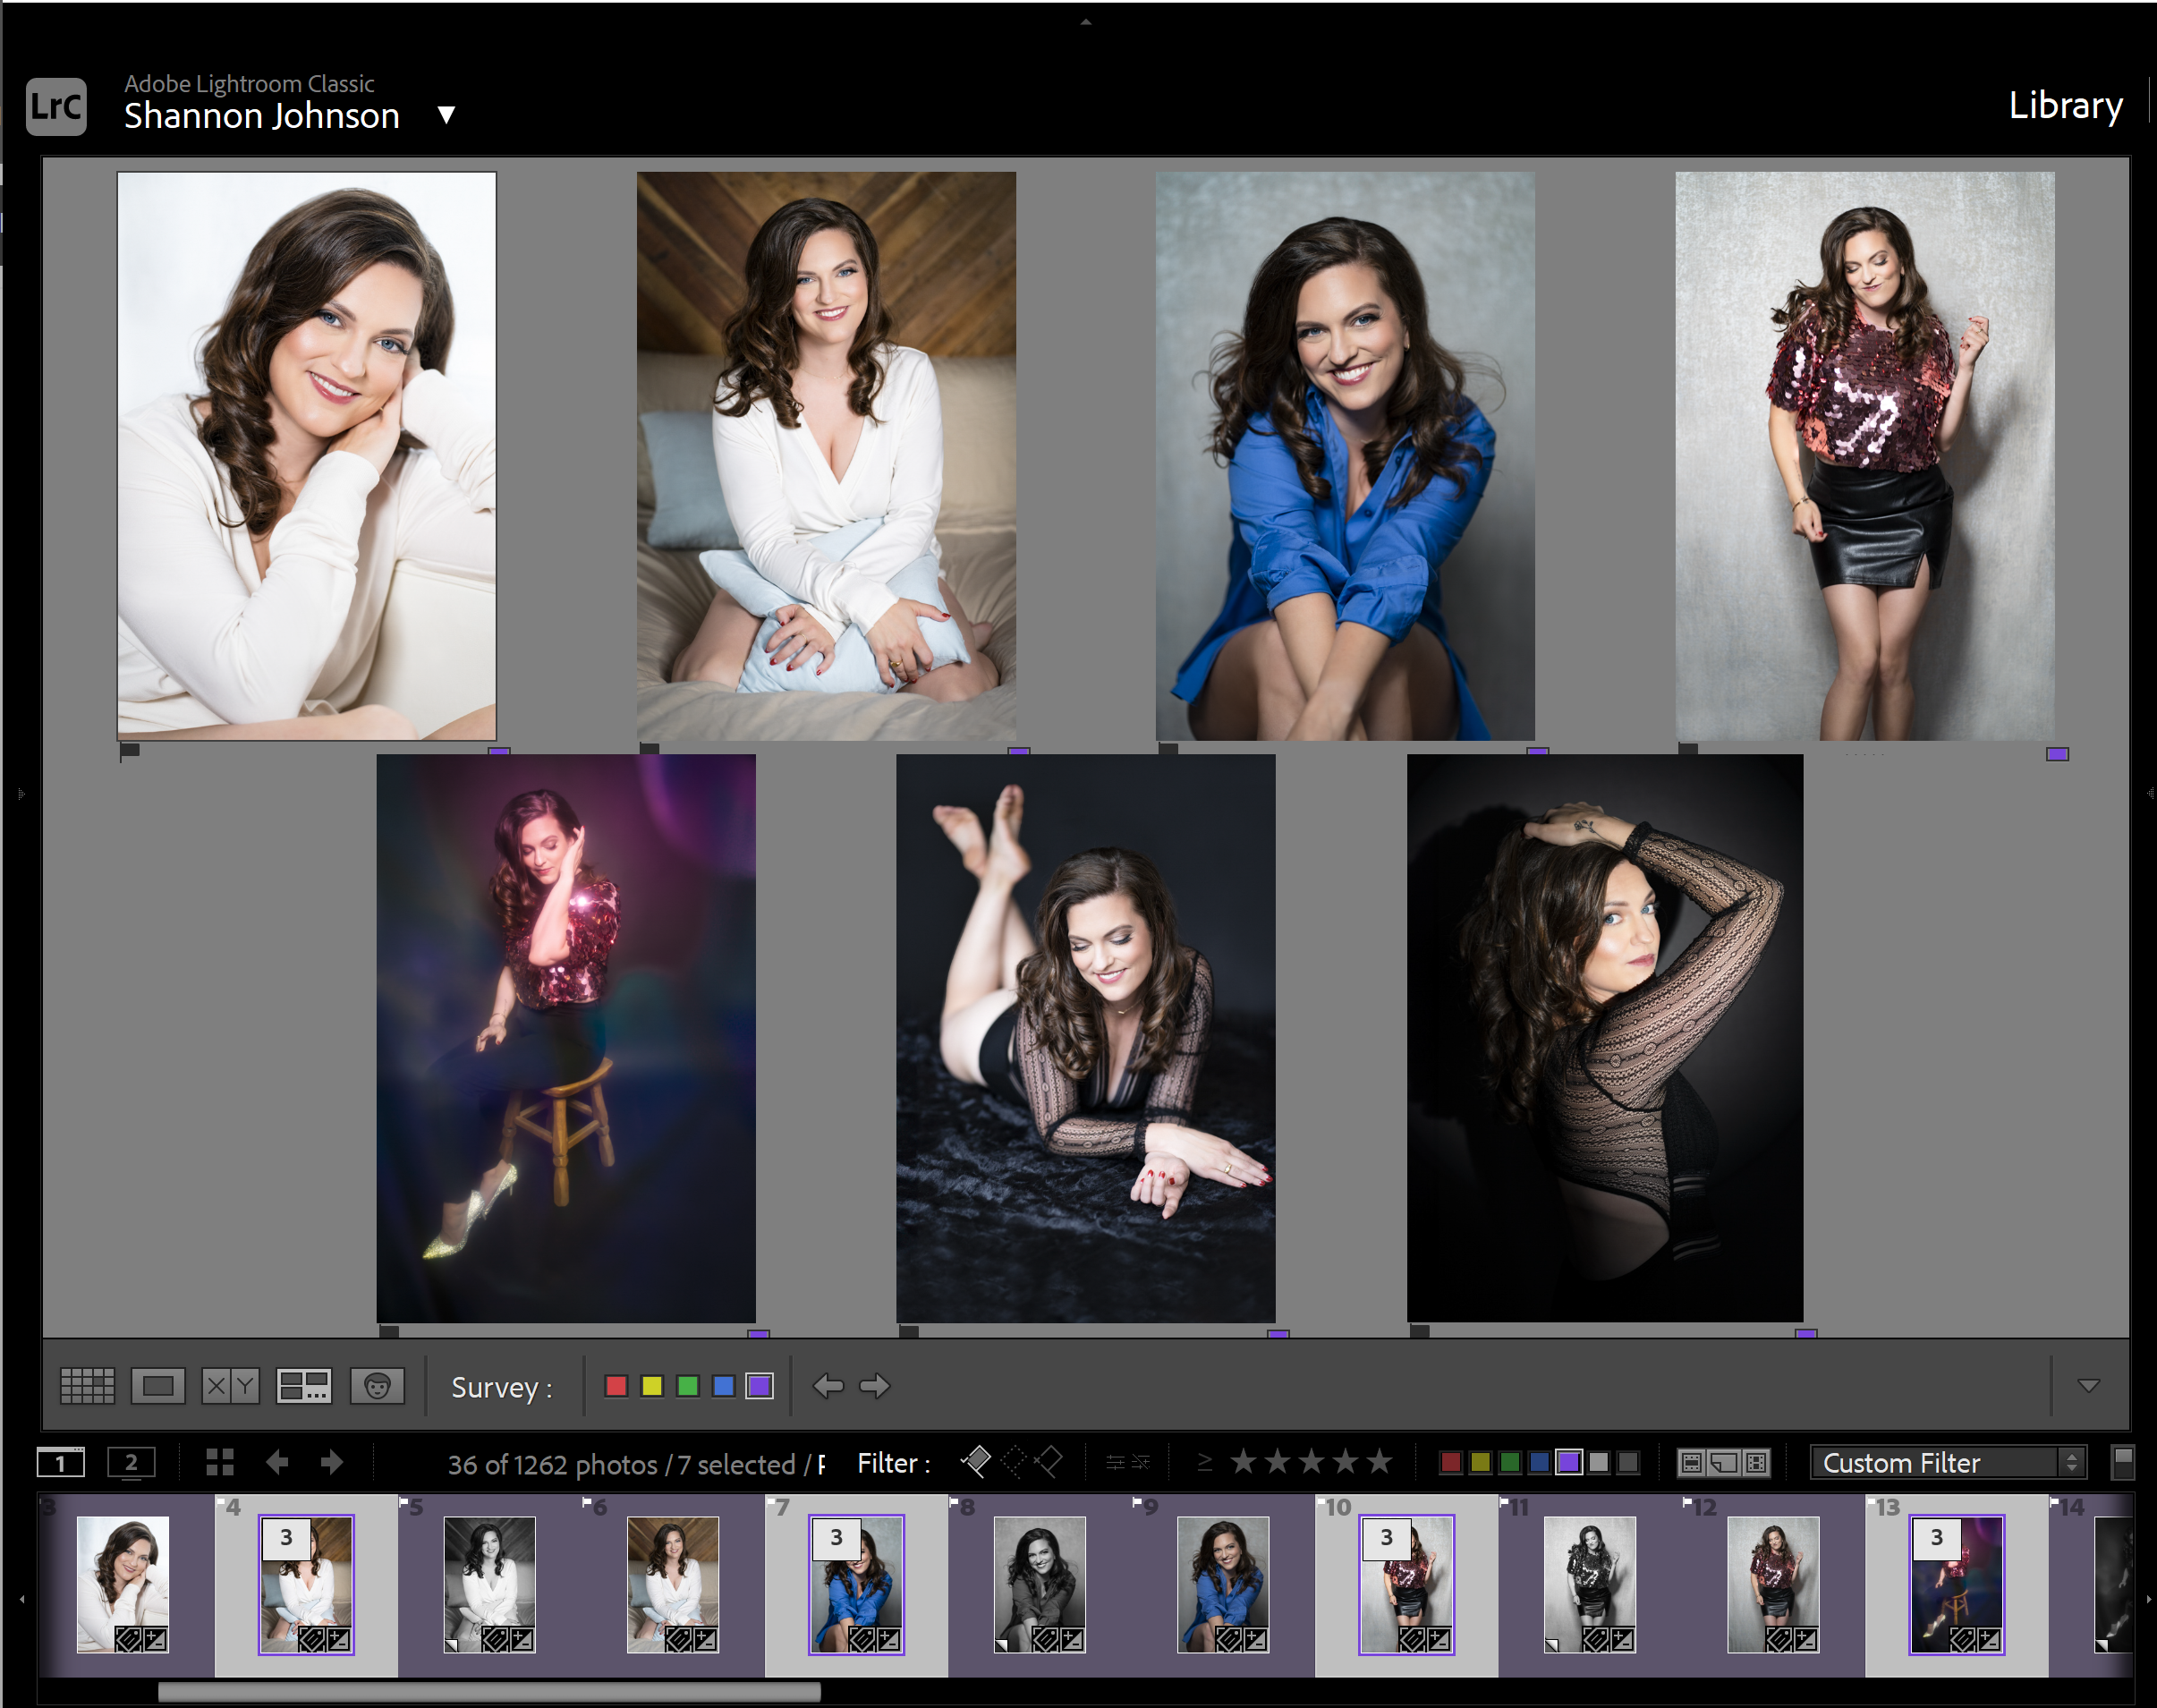2157x1708 pixels.
Task: Go to the previous photo arrow in toolbar
Action: [x=828, y=1386]
